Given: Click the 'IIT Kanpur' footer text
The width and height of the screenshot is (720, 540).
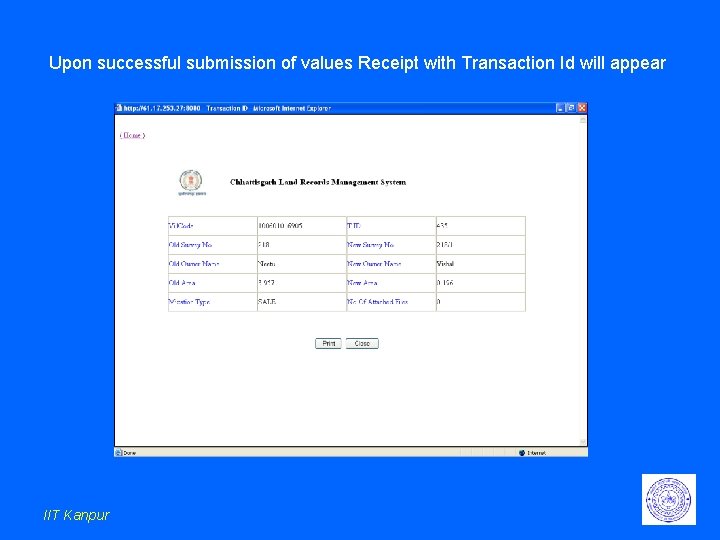Looking at the screenshot, I should pyautogui.click(x=76, y=515).
